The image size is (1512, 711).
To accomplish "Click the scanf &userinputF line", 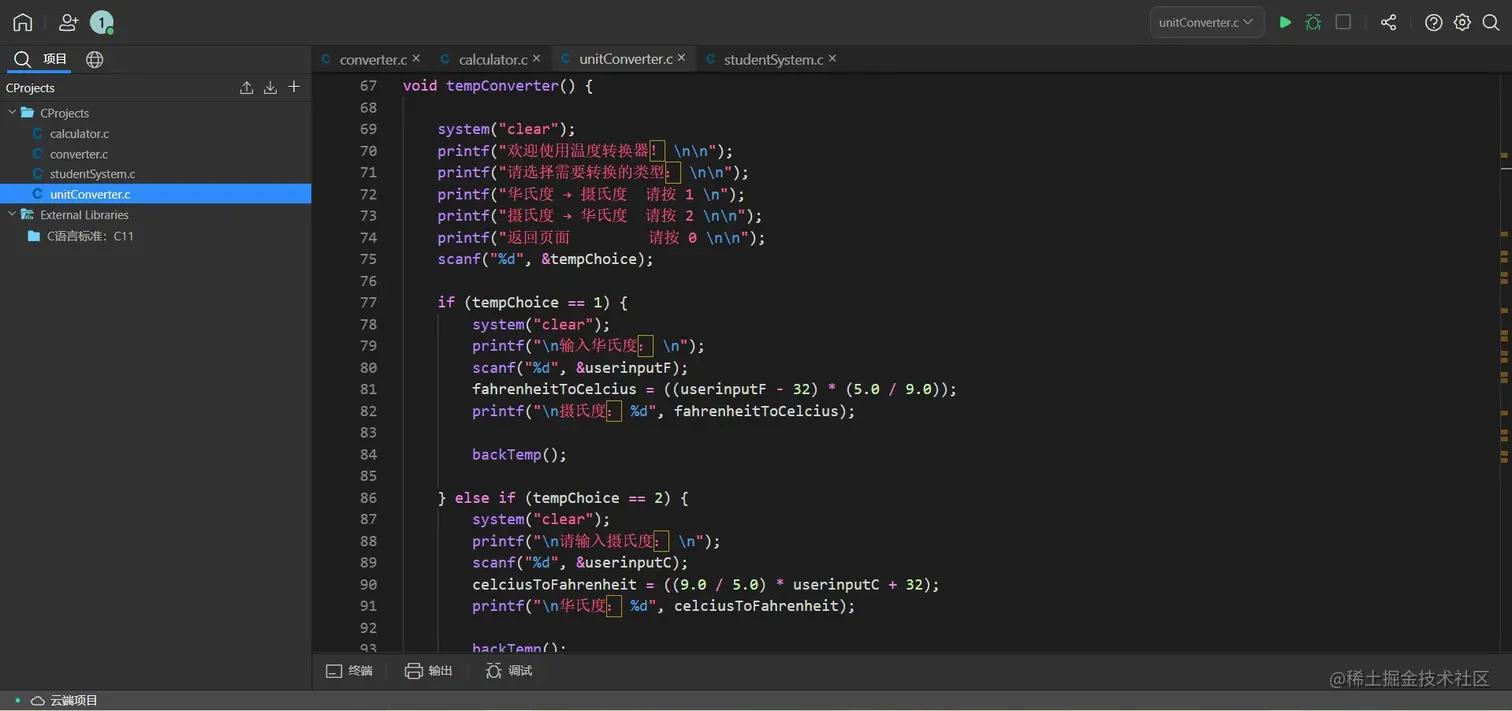I will (580, 367).
